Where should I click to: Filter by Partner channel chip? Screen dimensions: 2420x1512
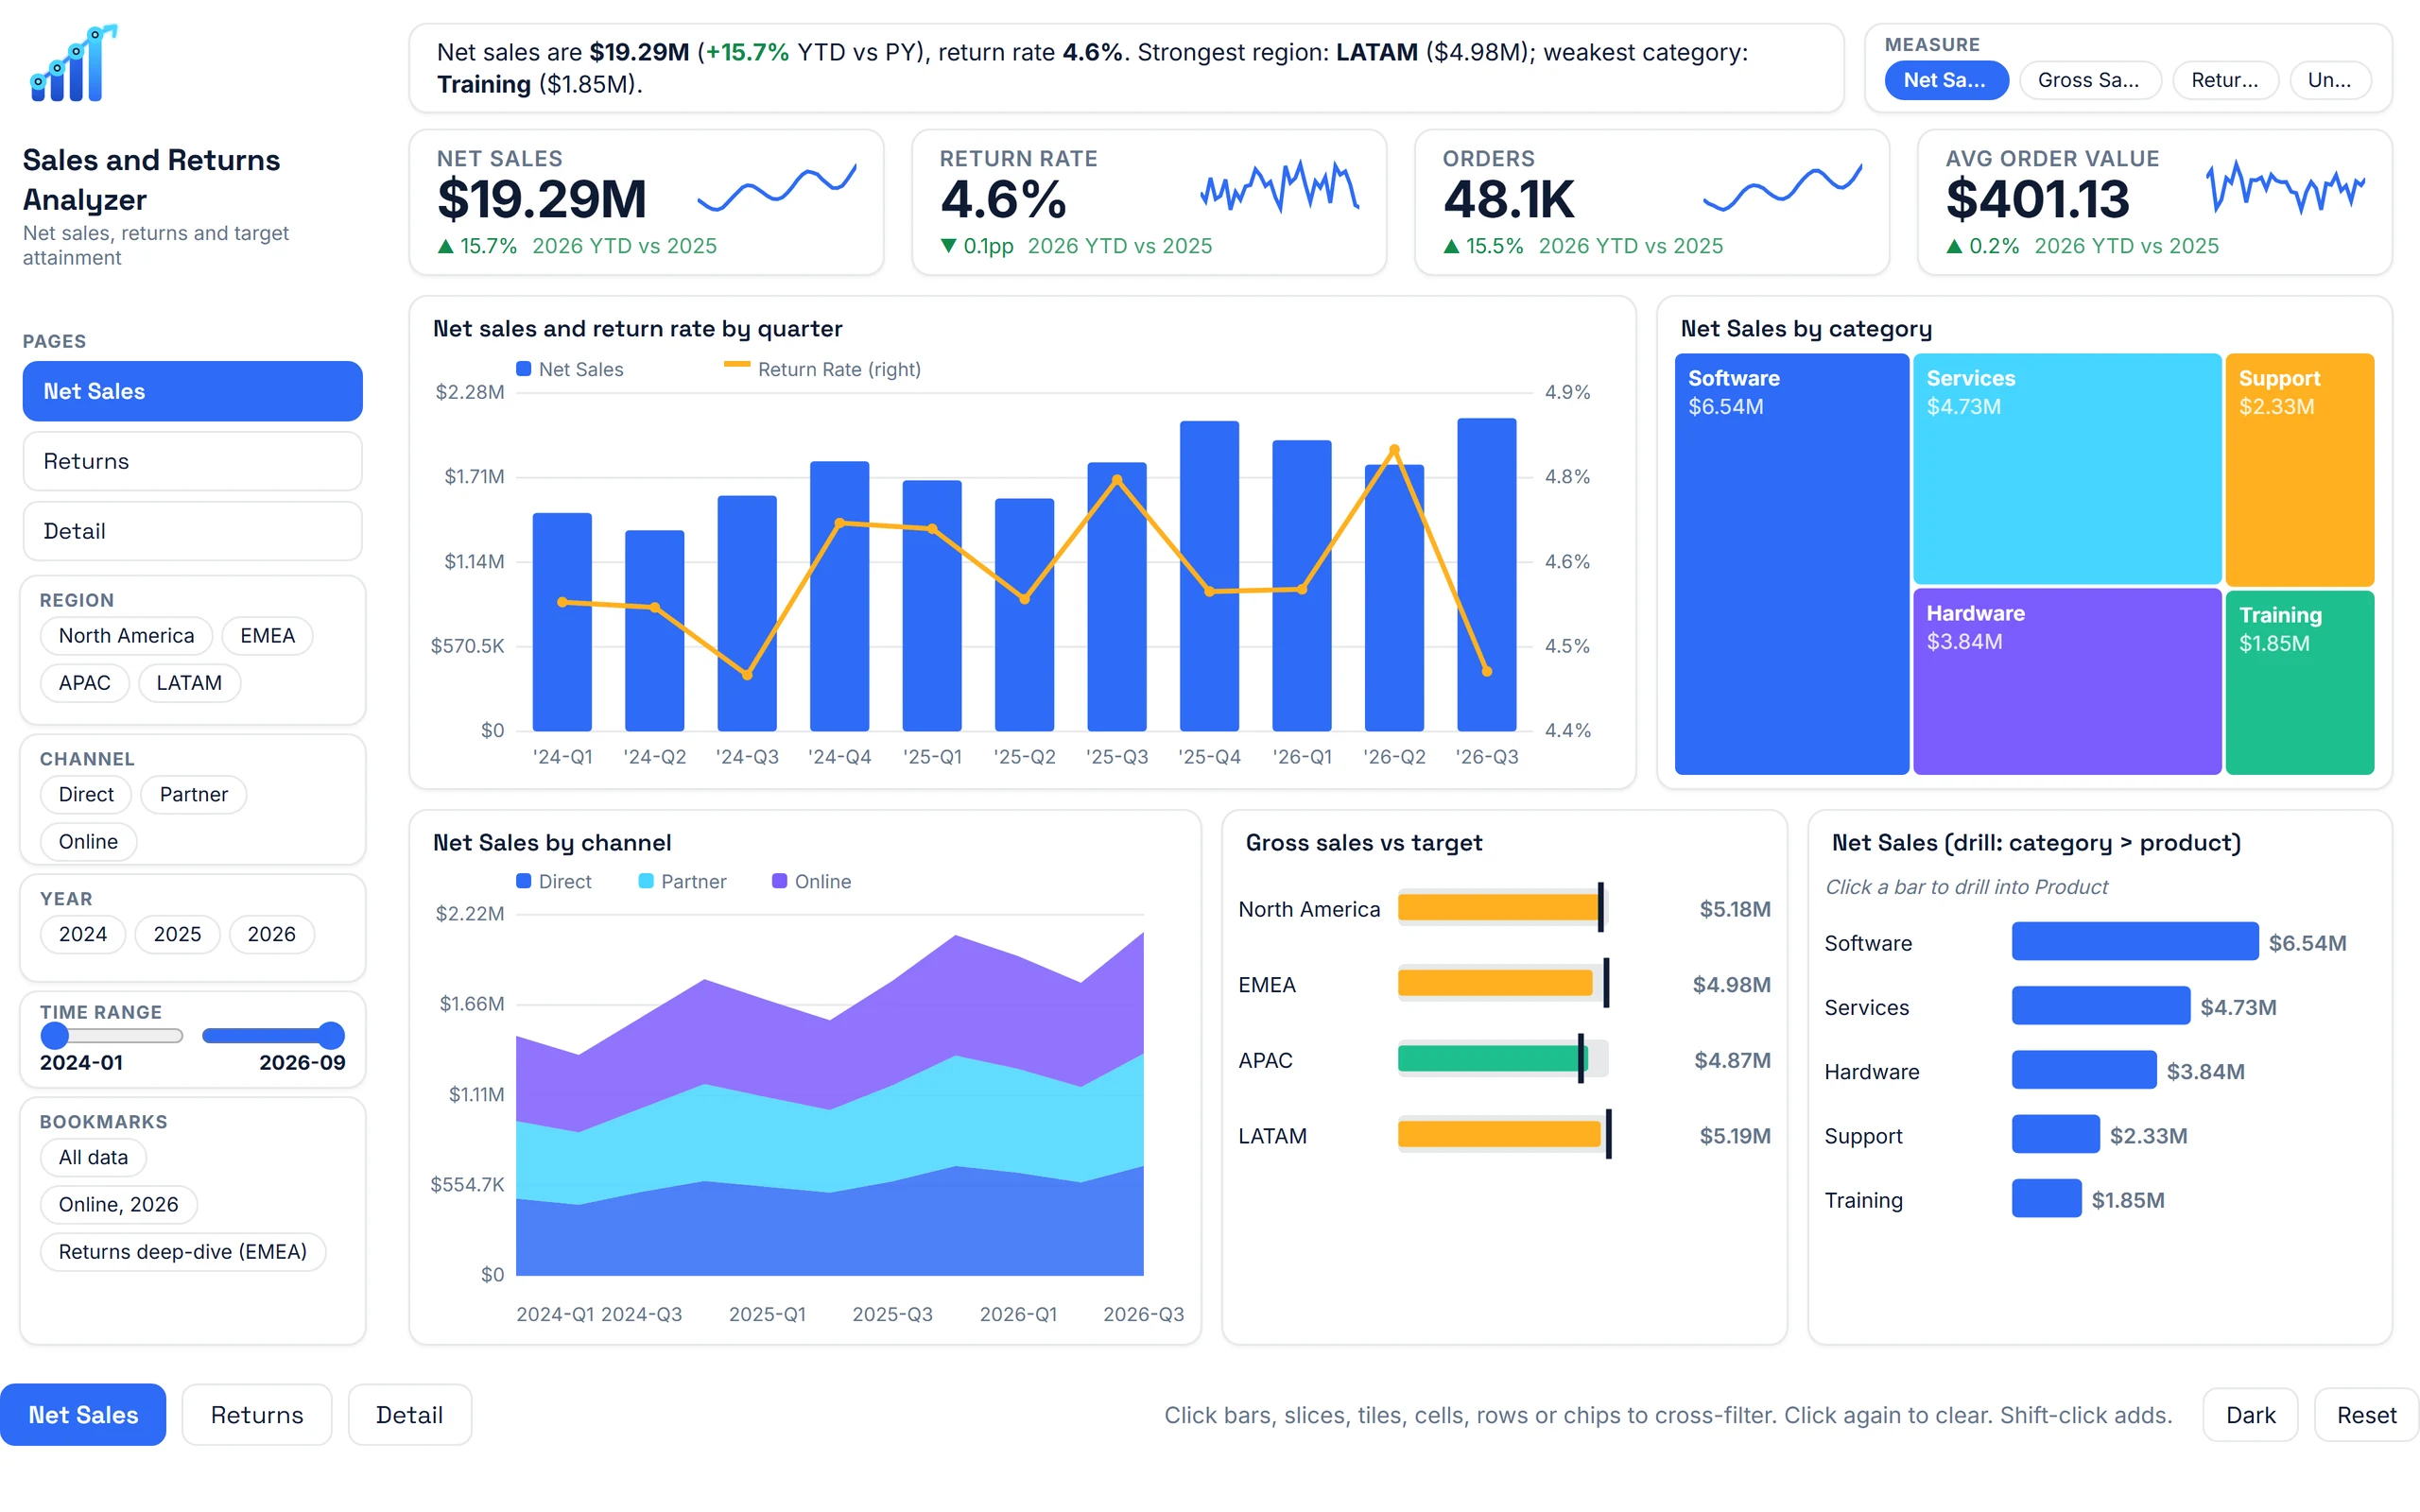pos(193,794)
